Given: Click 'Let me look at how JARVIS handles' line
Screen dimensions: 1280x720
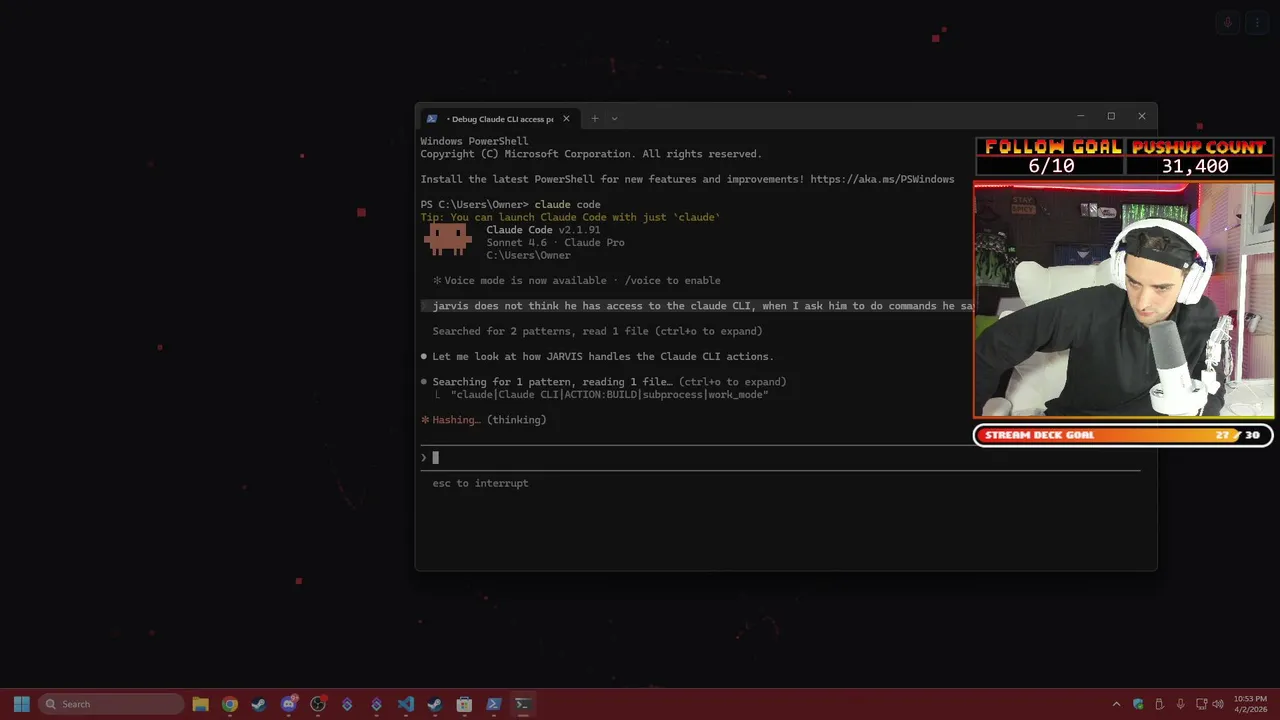Looking at the screenshot, I should [x=602, y=357].
